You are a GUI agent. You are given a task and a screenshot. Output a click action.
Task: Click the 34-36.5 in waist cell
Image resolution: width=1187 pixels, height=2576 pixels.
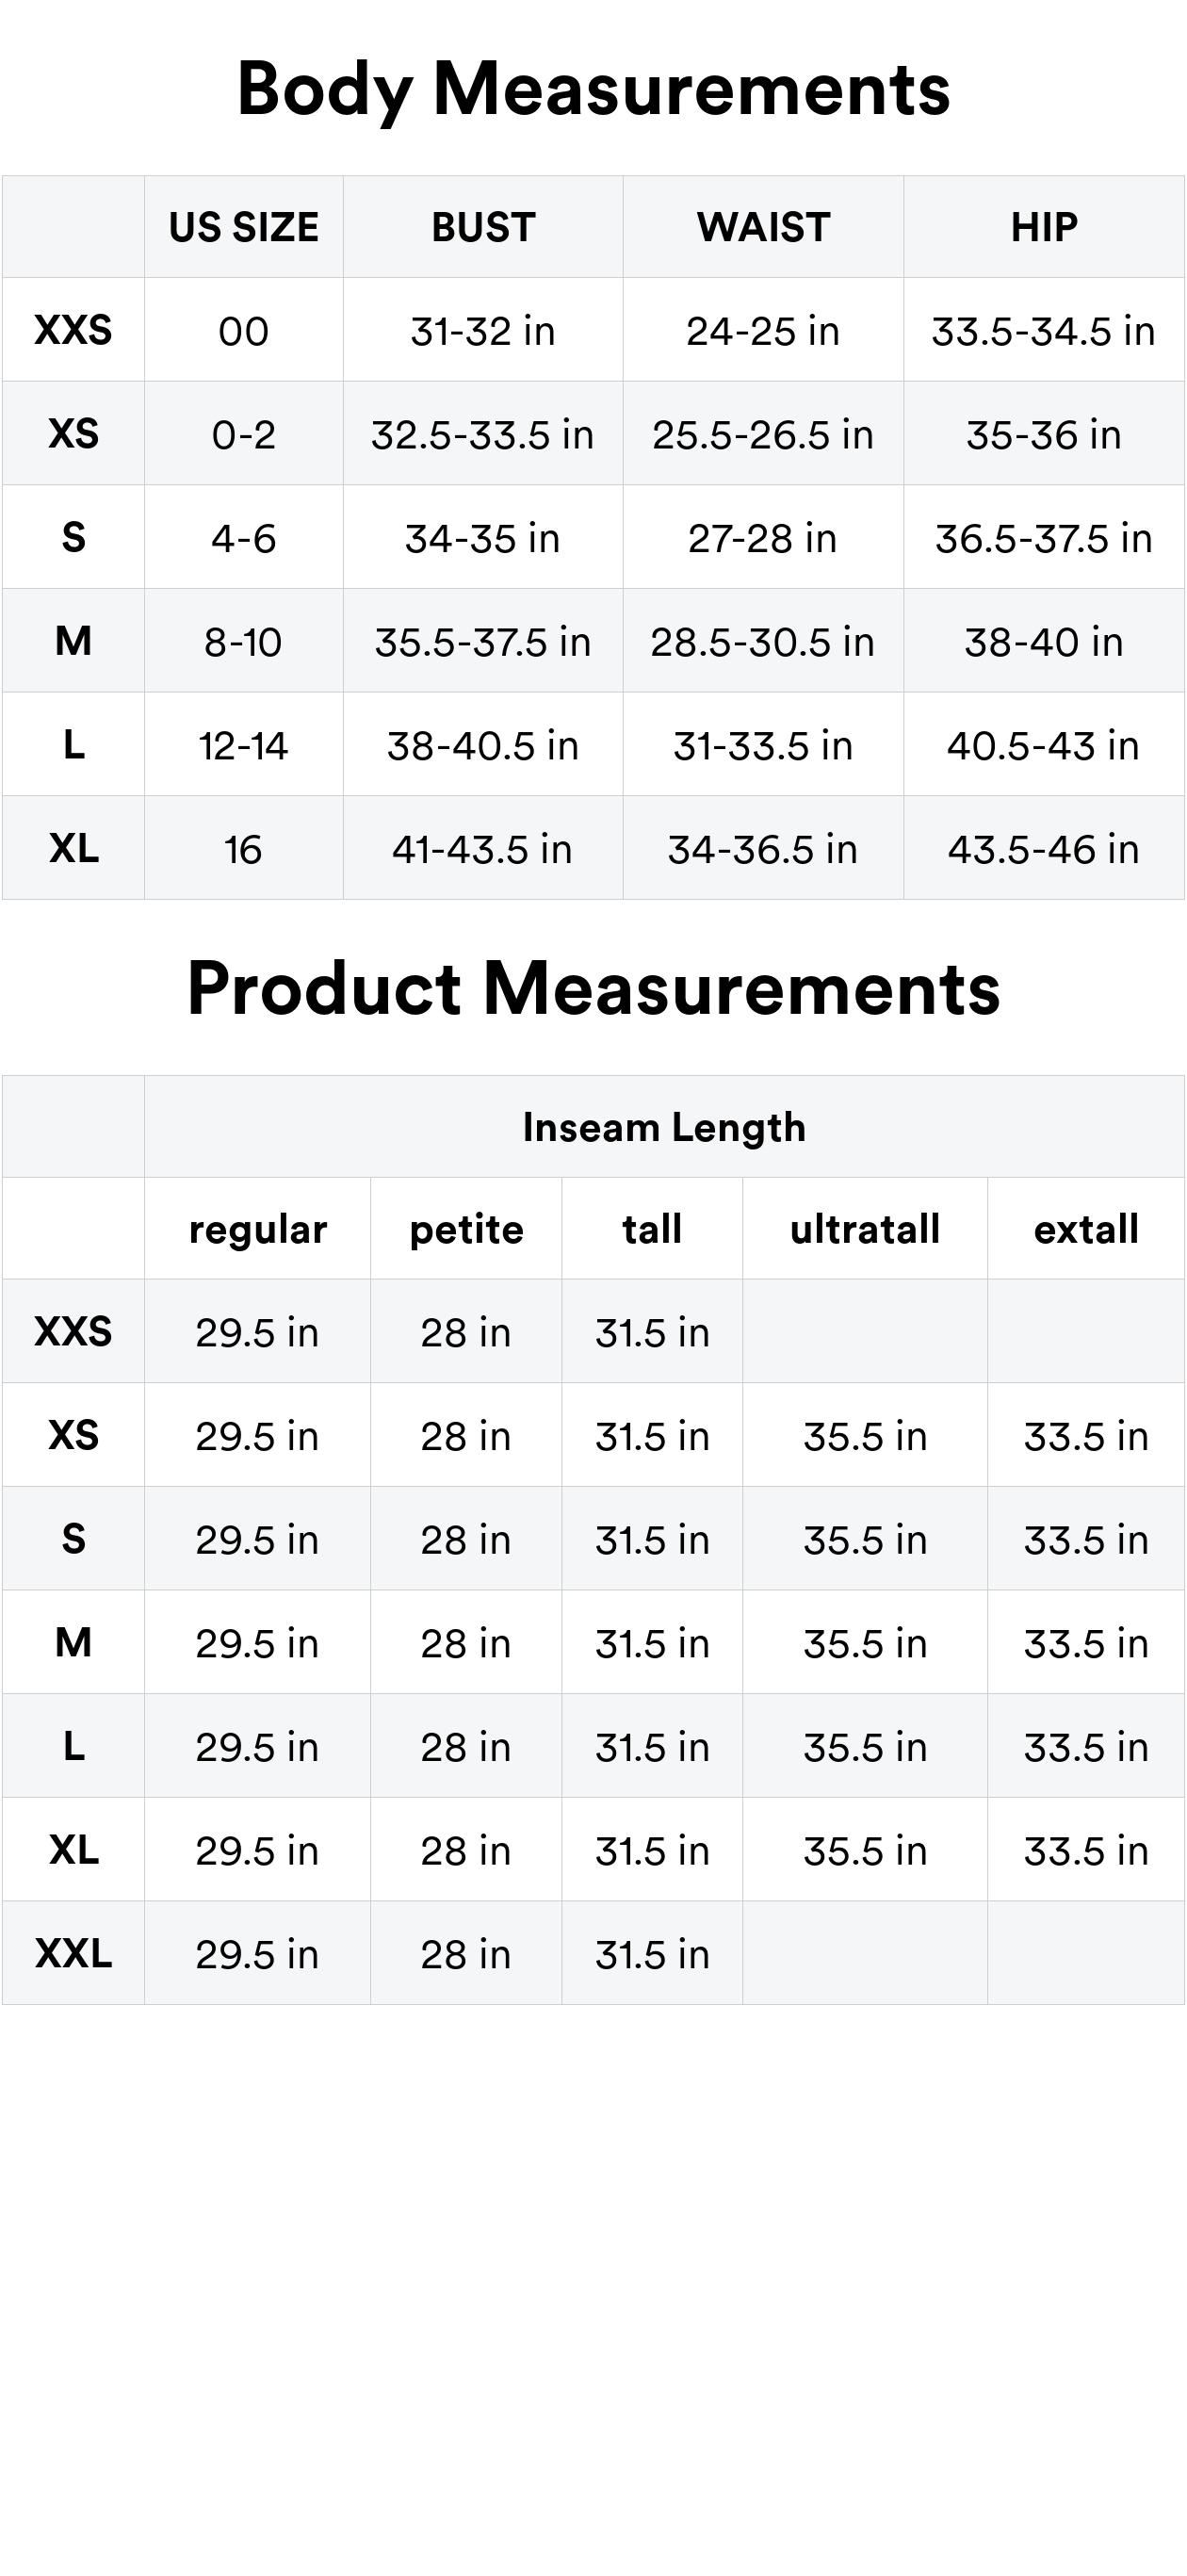[763, 849]
